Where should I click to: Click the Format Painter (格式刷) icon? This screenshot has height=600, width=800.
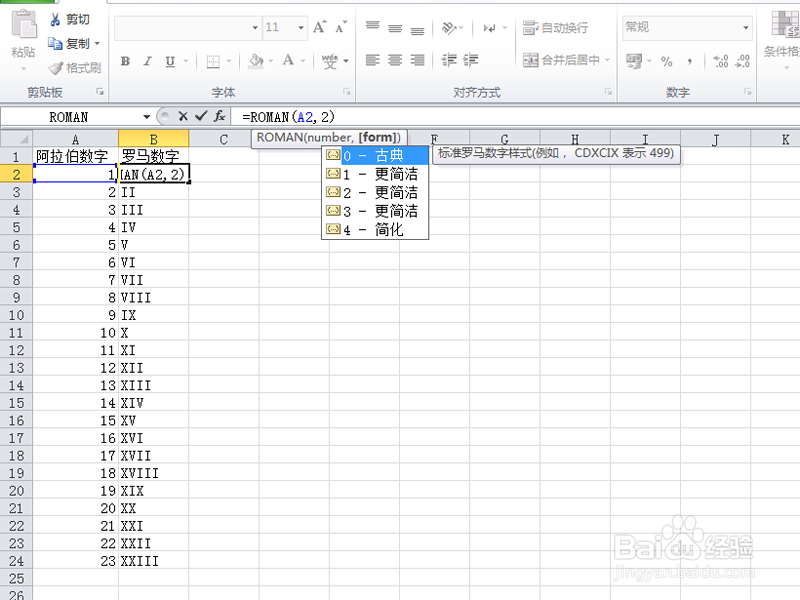pos(55,68)
